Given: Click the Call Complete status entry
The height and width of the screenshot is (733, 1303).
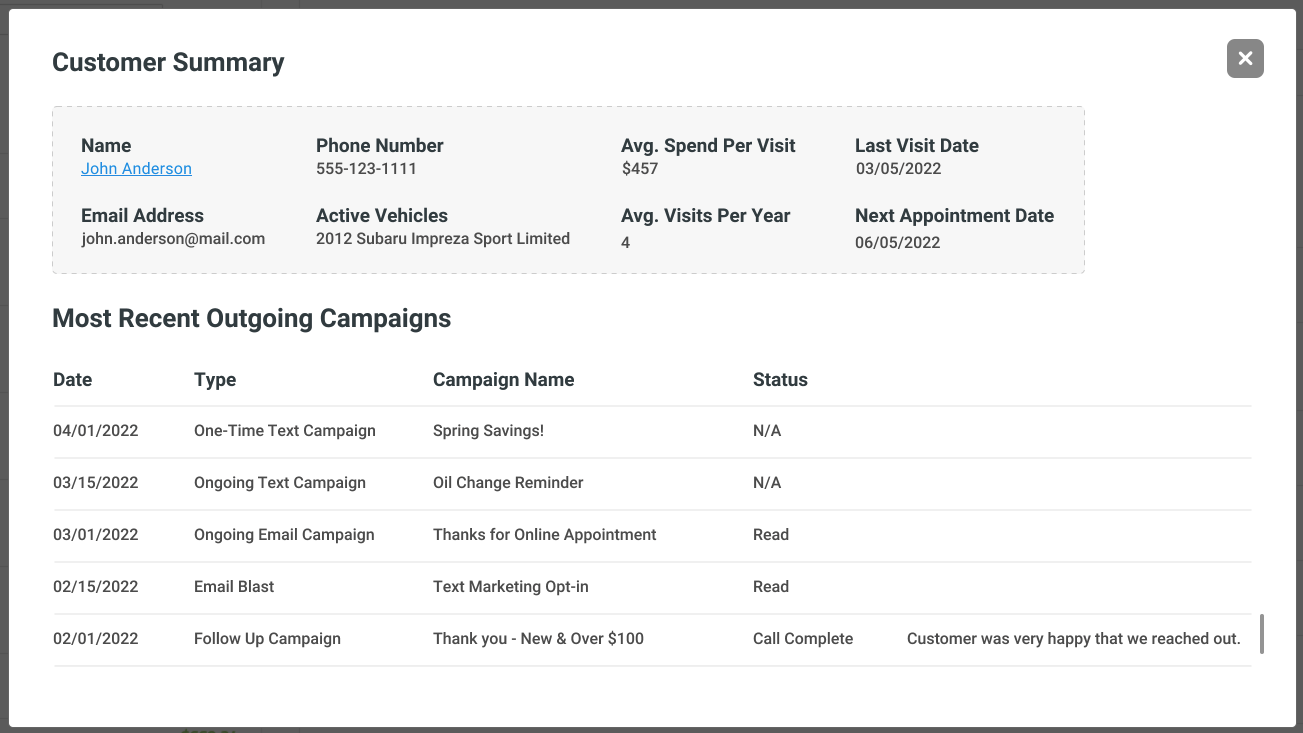Looking at the screenshot, I should (803, 638).
